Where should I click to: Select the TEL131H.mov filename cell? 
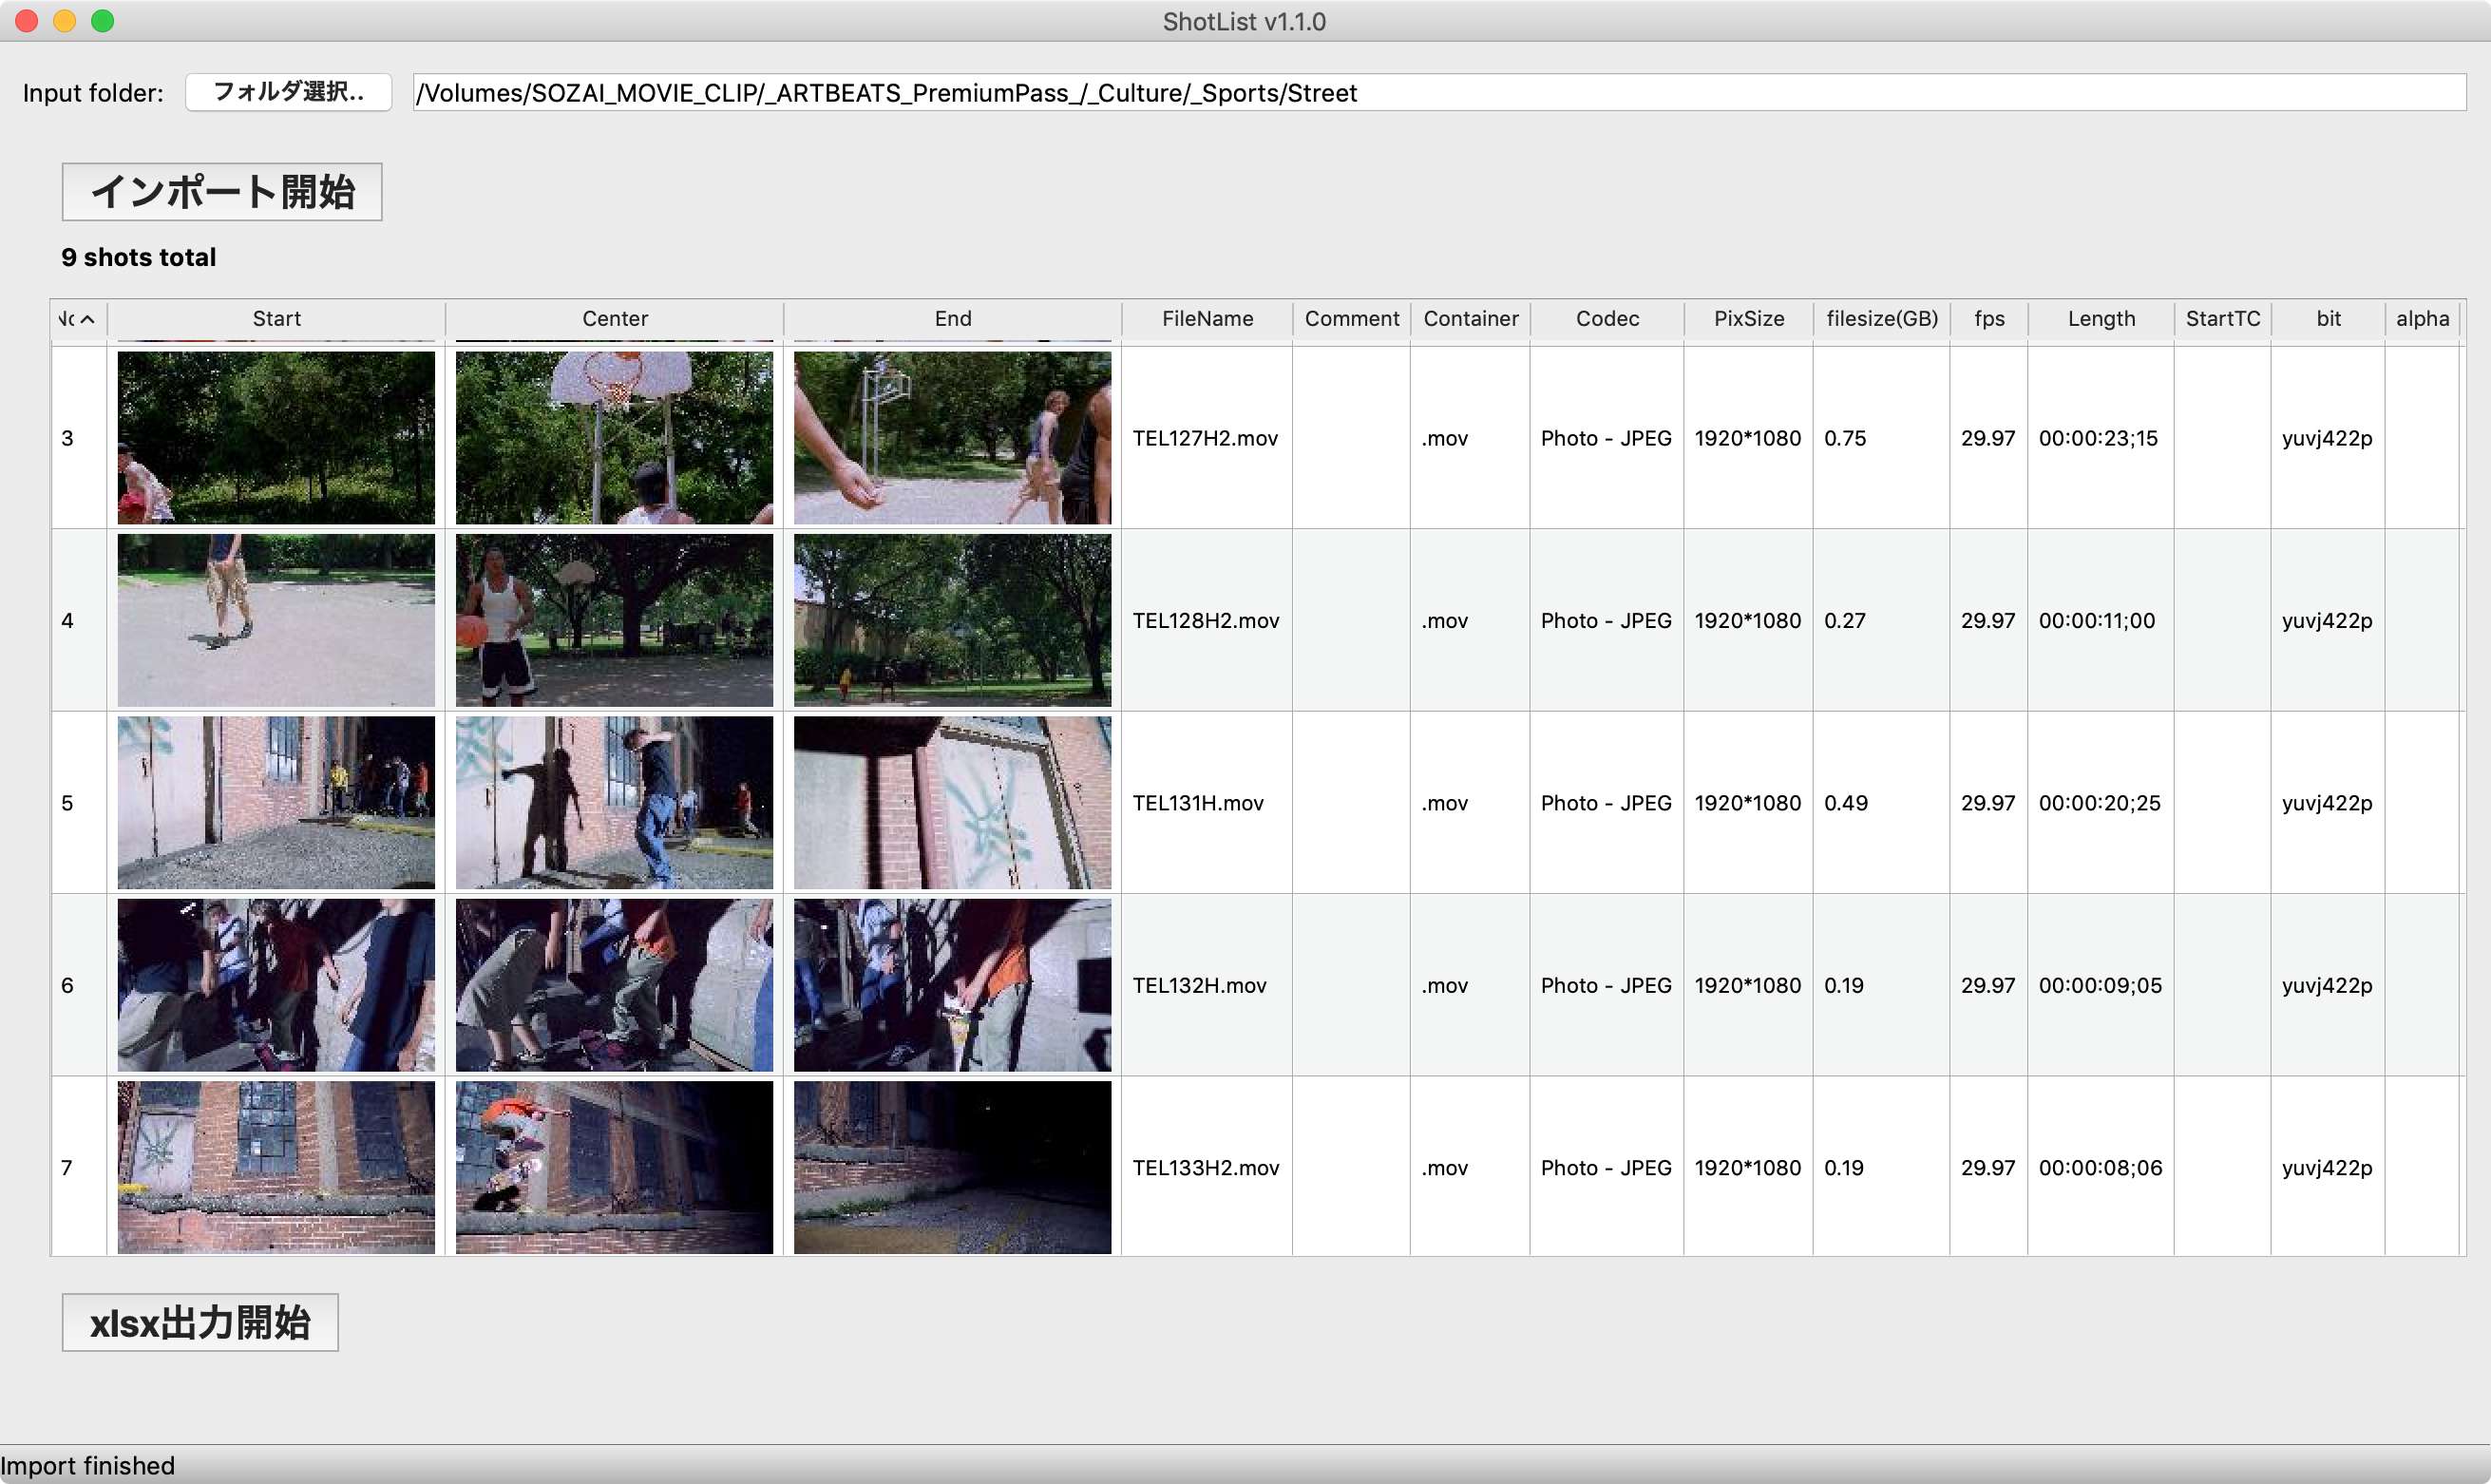(x=1198, y=803)
